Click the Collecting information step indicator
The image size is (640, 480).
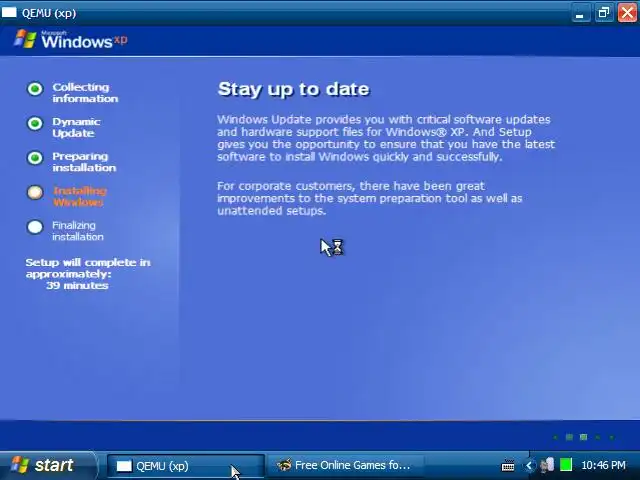[x=35, y=89]
